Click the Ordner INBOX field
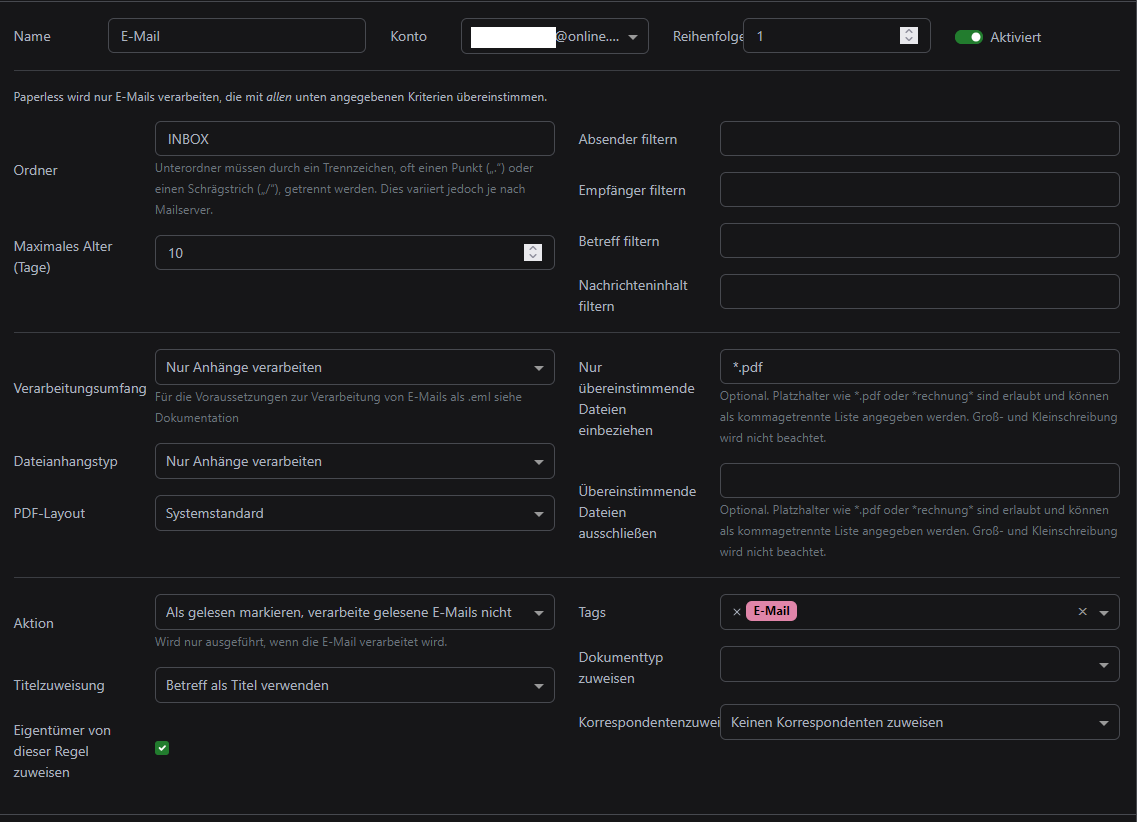1137x822 pixels. tap(354, 139)
